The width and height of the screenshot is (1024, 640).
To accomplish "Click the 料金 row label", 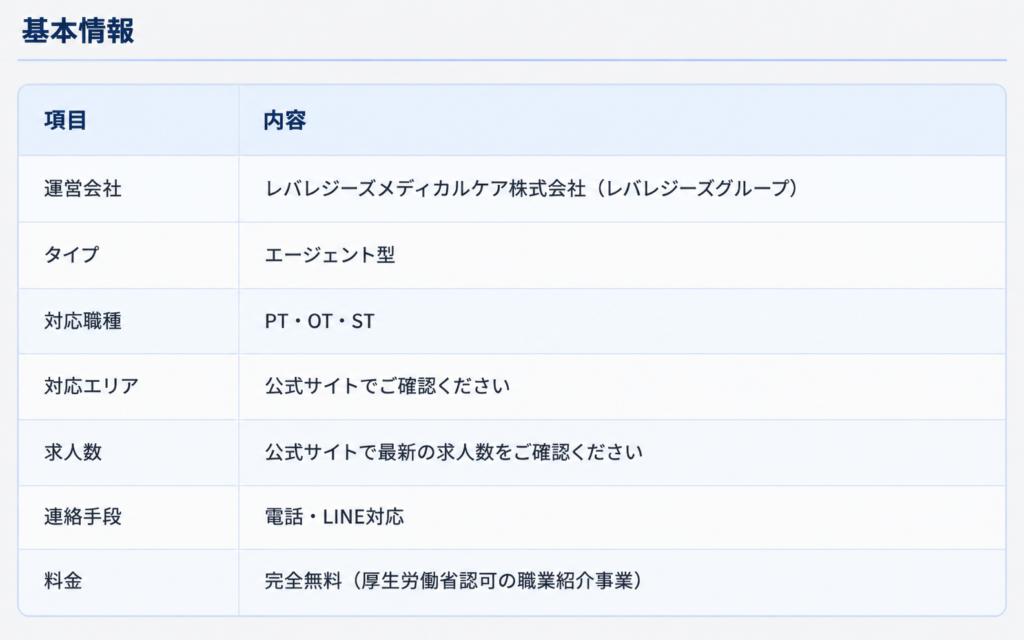I will pyautogui.click(x=63, y=581).
